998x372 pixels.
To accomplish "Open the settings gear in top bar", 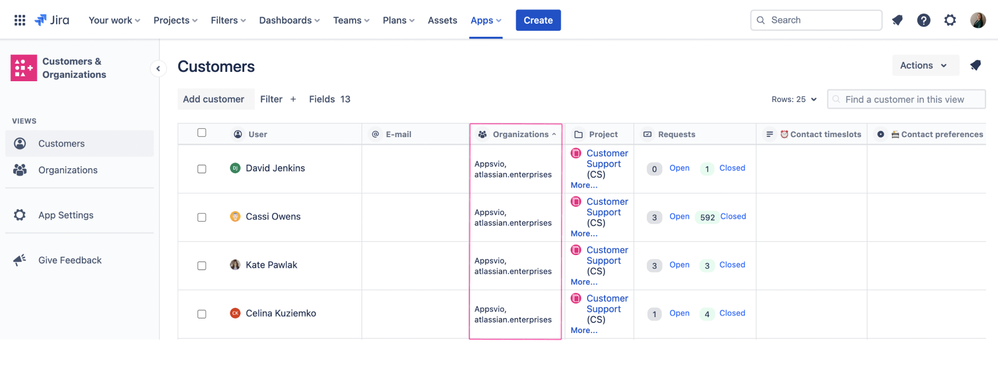I will [x=950, y=20].
